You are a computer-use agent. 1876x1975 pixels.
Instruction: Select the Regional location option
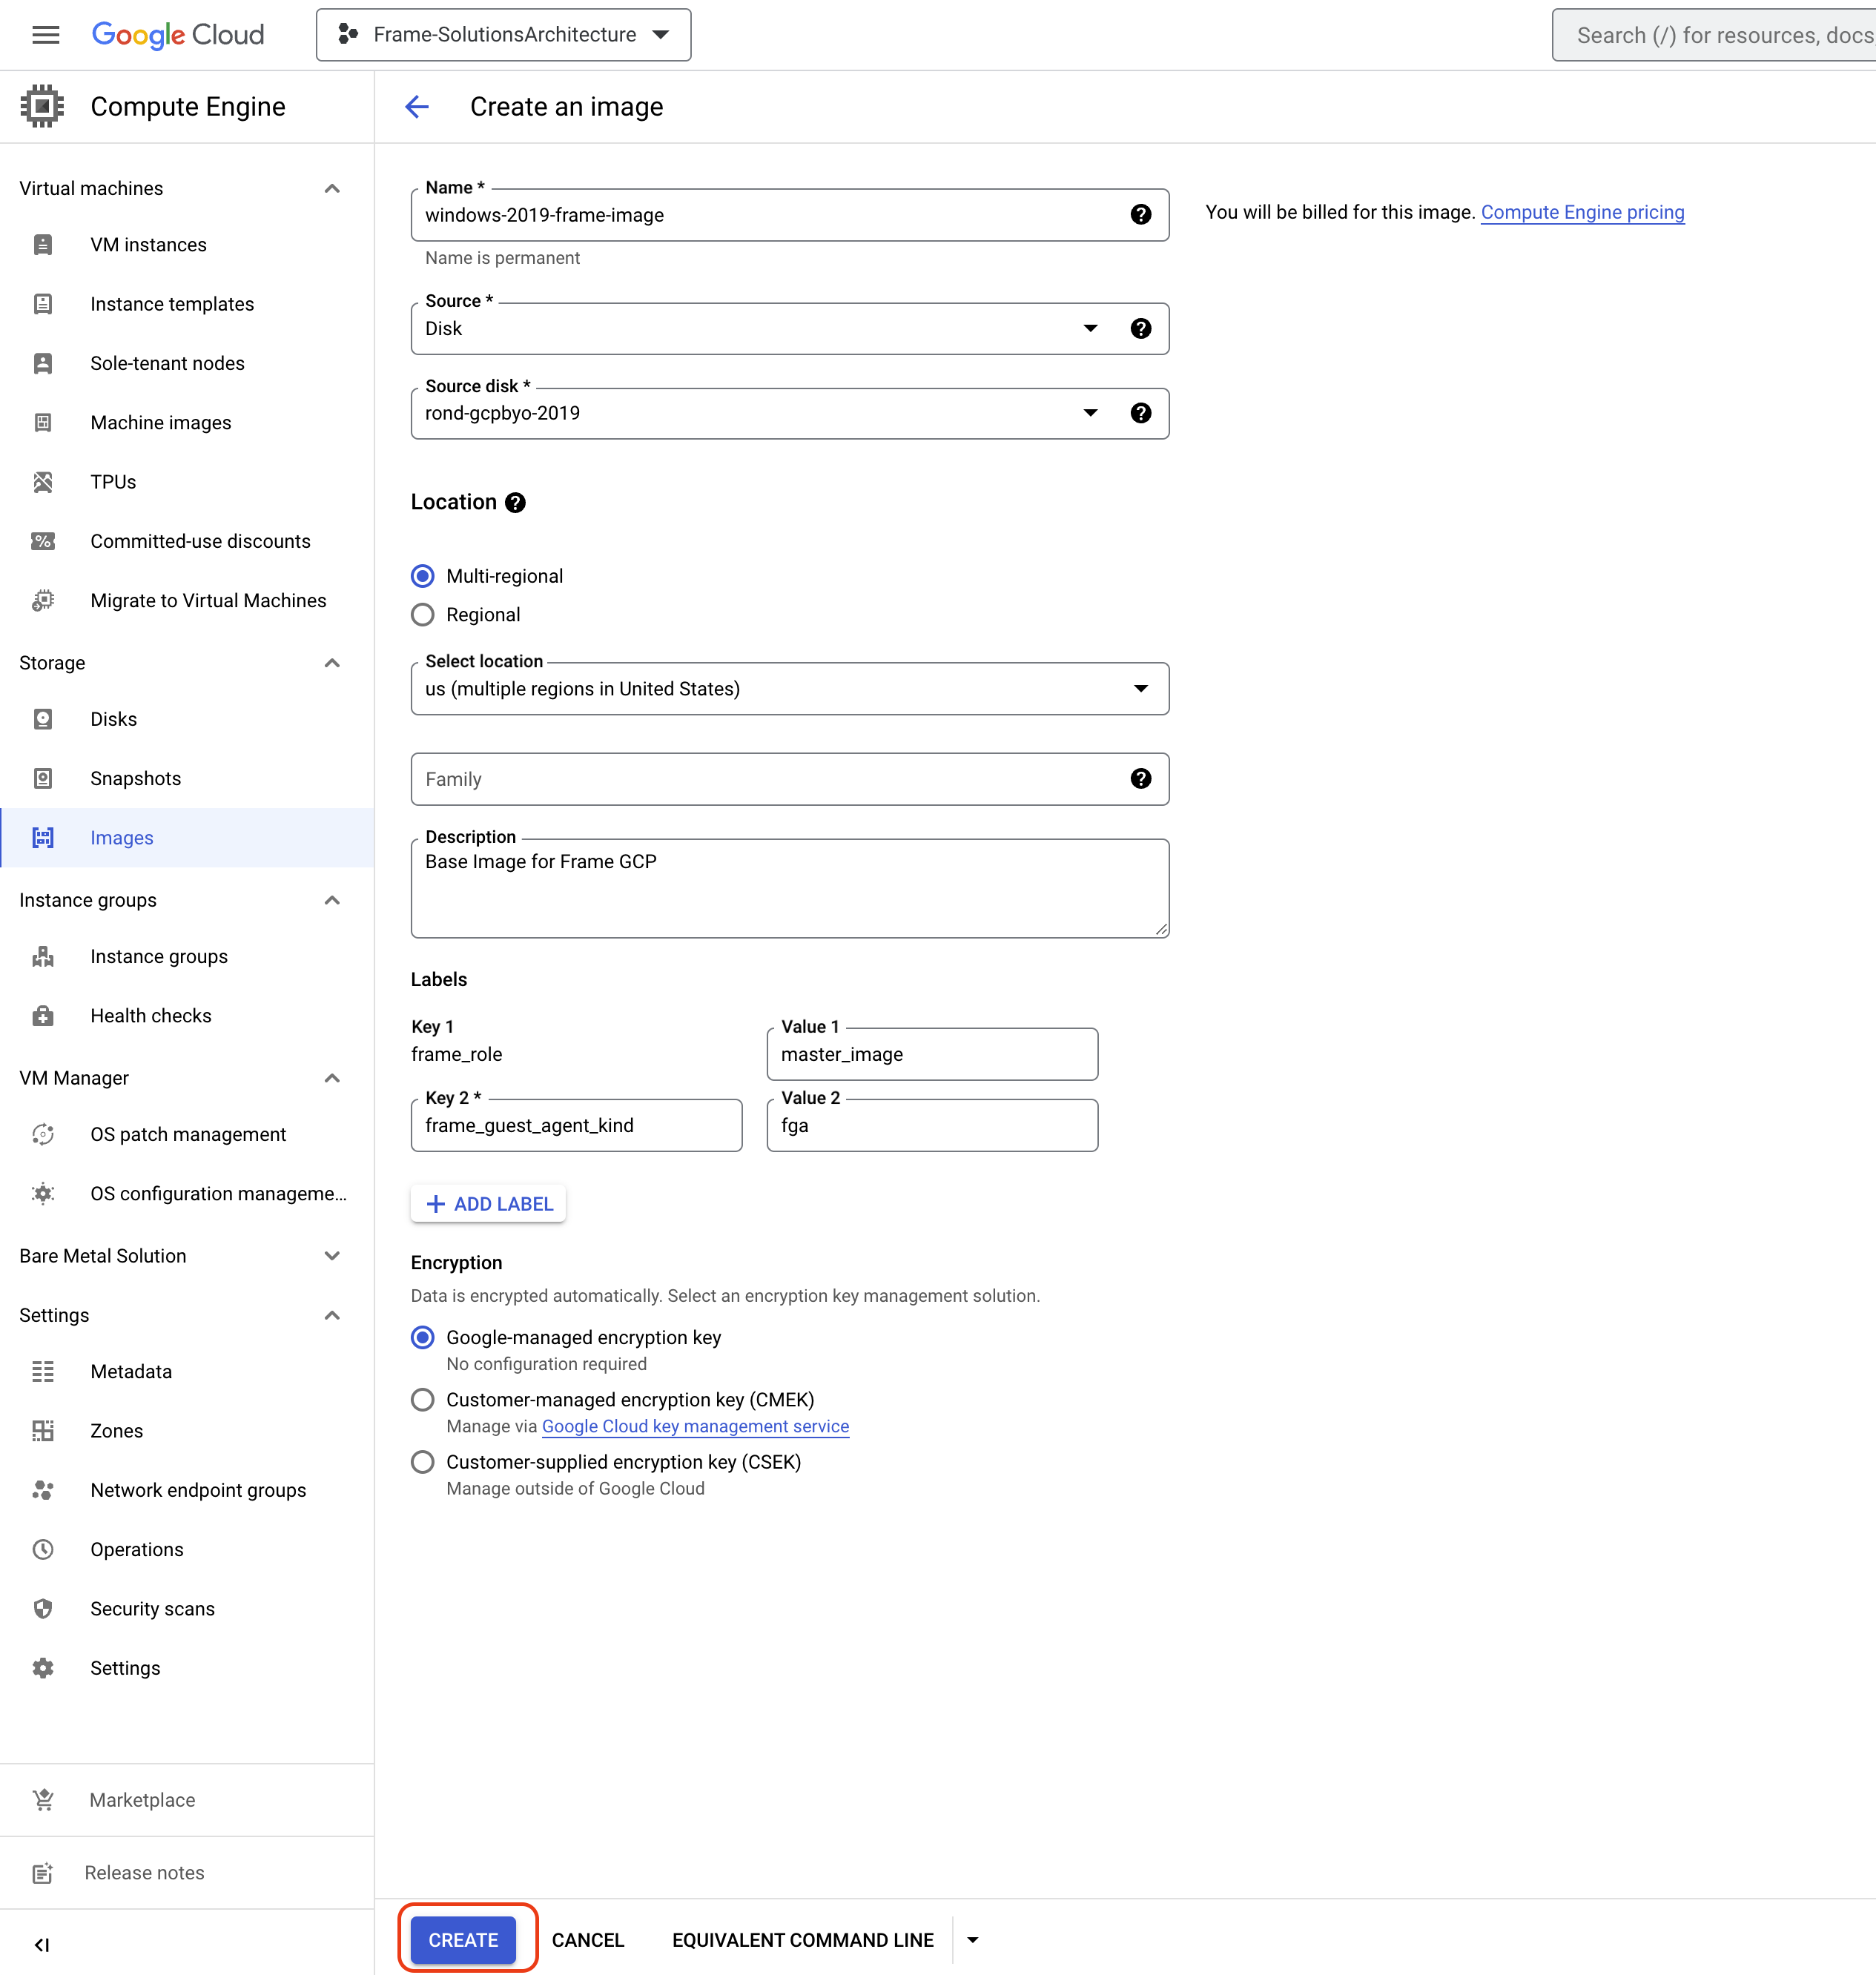click(422, 614)
